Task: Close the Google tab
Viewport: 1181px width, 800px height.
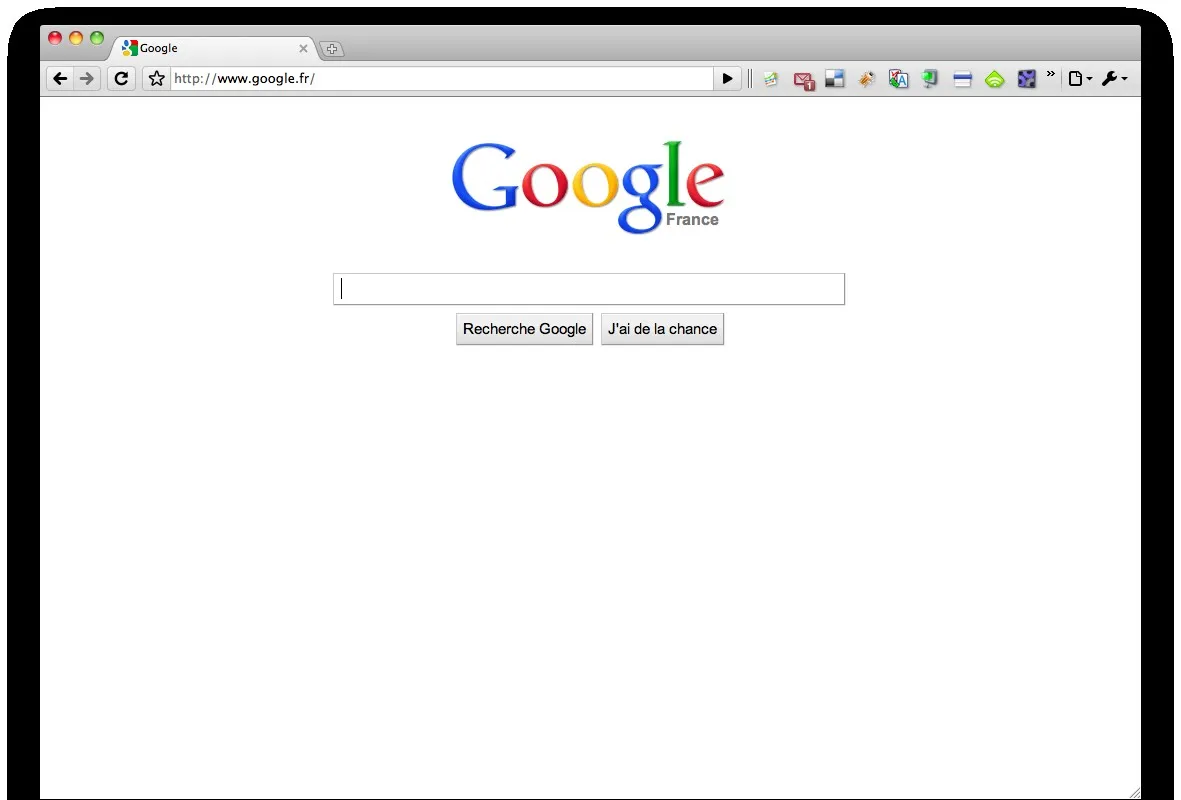Action: click(304, 48)
